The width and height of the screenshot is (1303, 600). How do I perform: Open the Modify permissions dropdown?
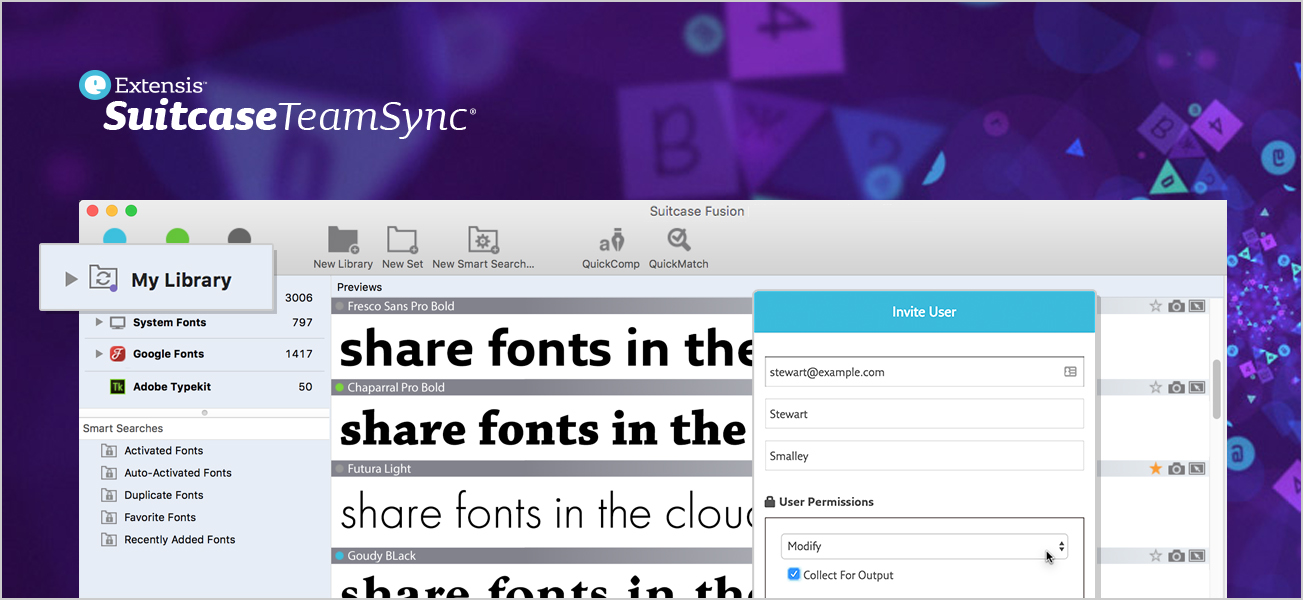(924, 546)
